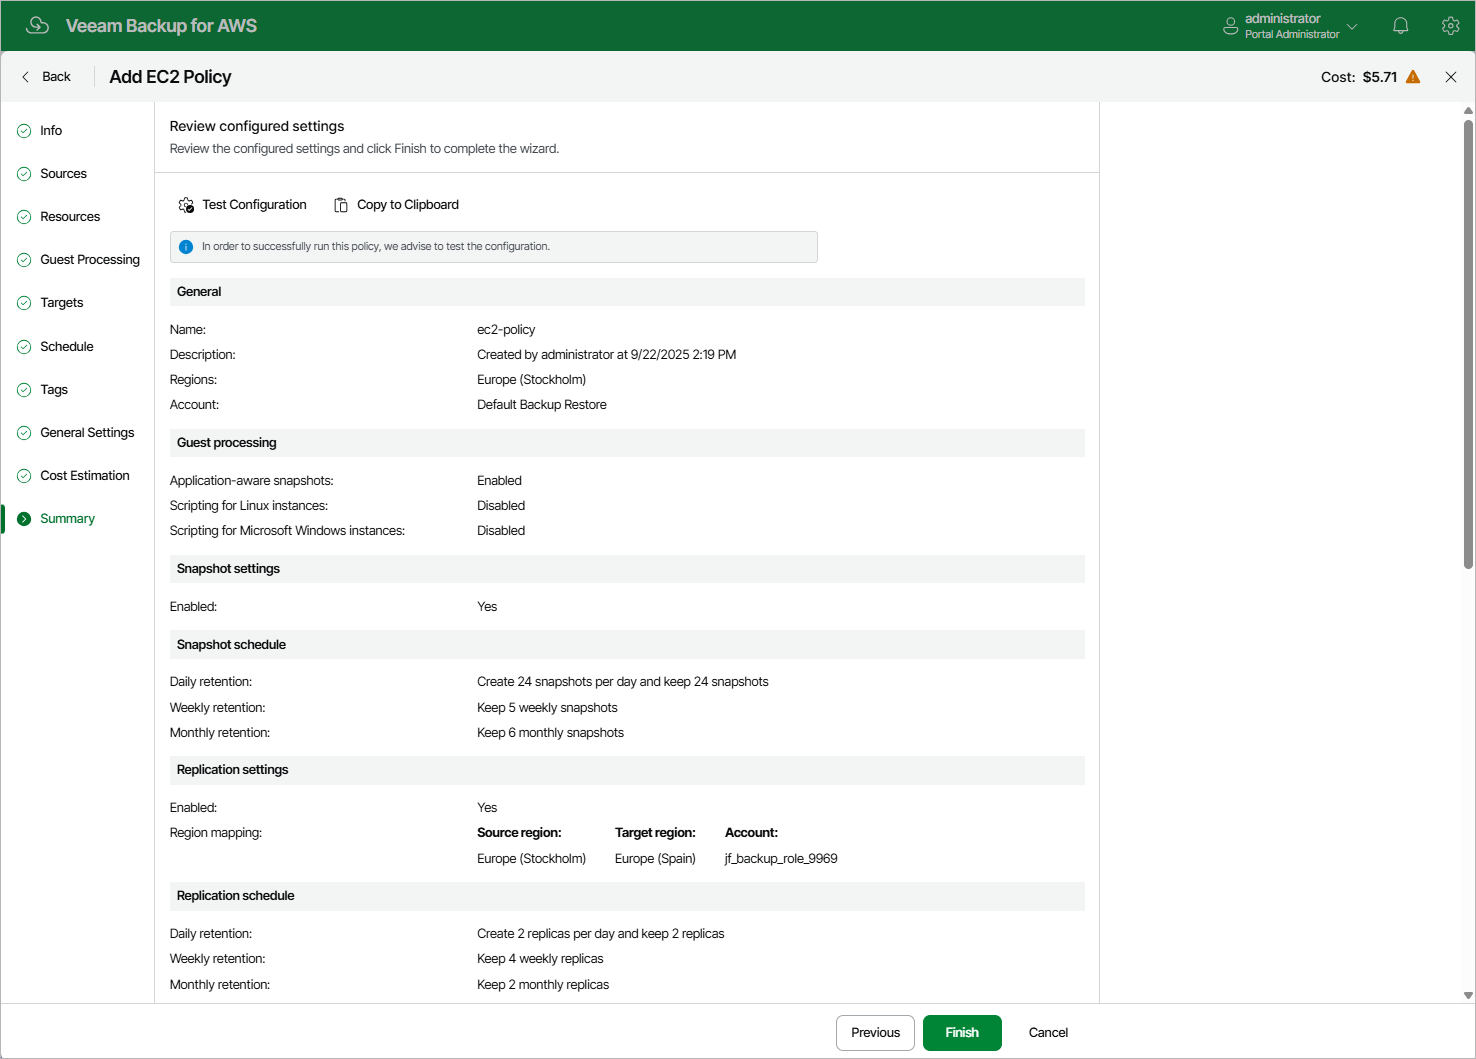Click the Info step checkmark icon
Image resolution: width=1476 pixels, height=1059 pixels.
coord(24,131)
